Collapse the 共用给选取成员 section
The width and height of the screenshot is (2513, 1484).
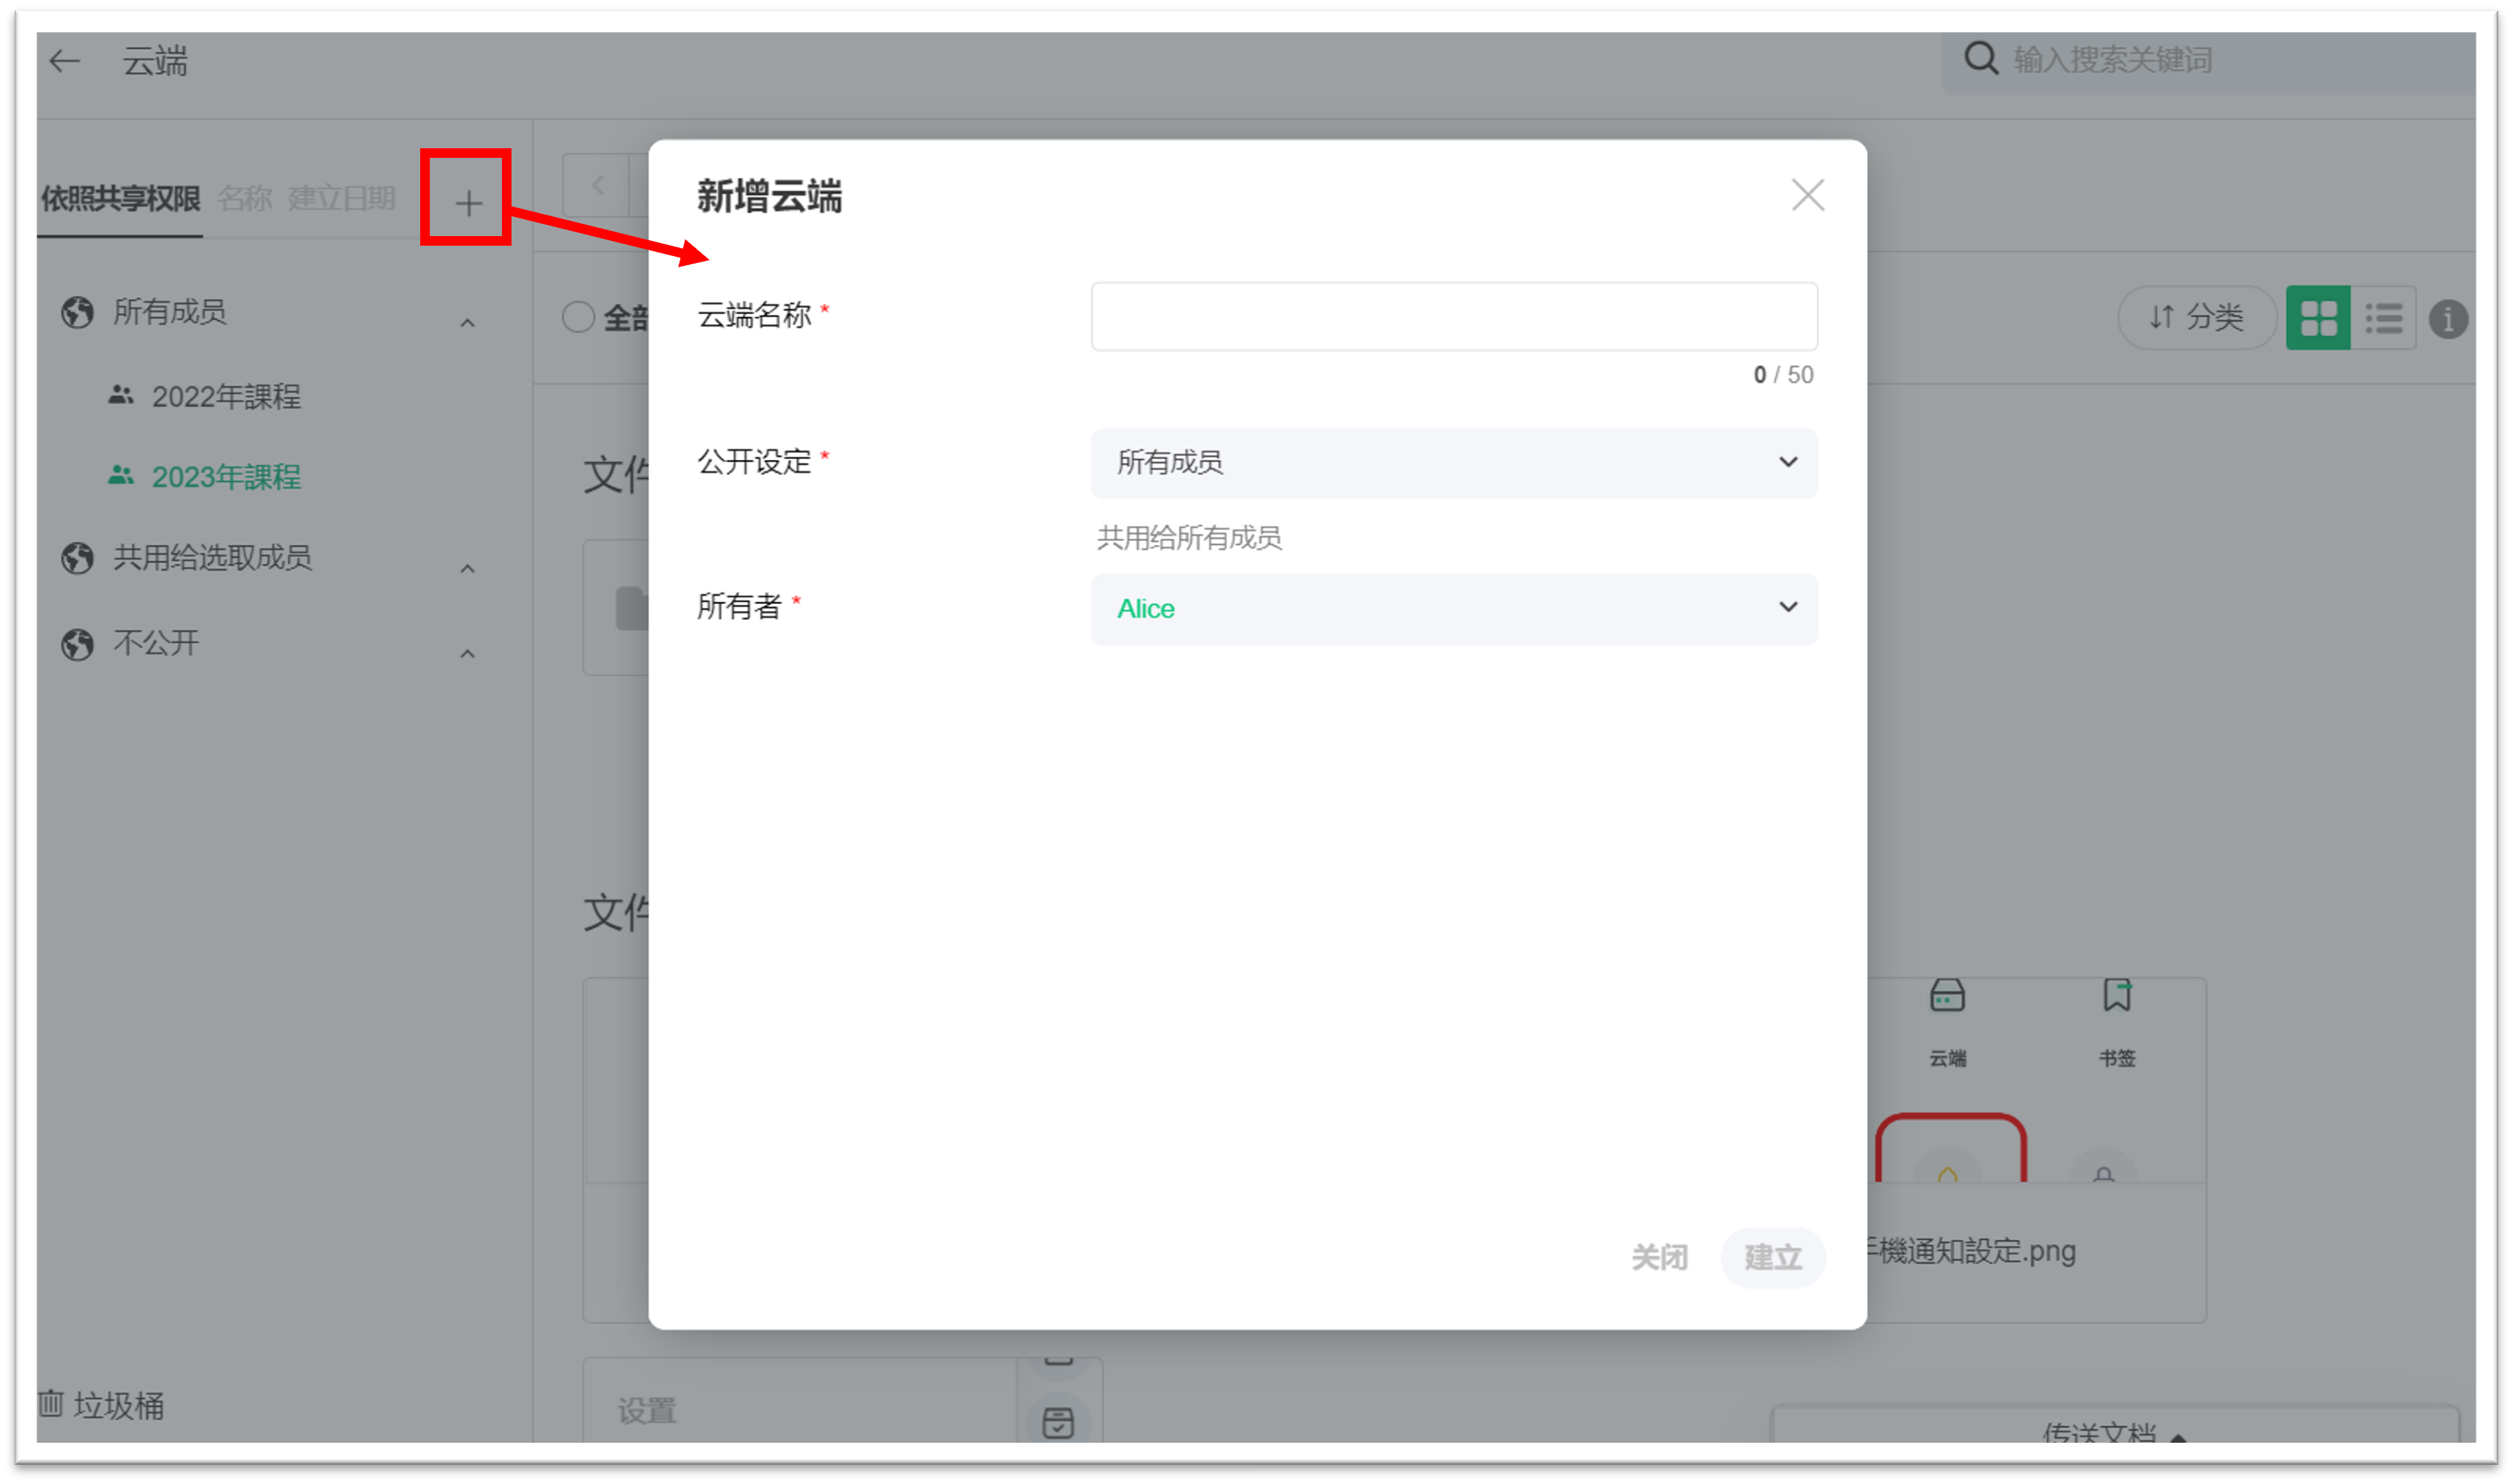tap(467, 569)
